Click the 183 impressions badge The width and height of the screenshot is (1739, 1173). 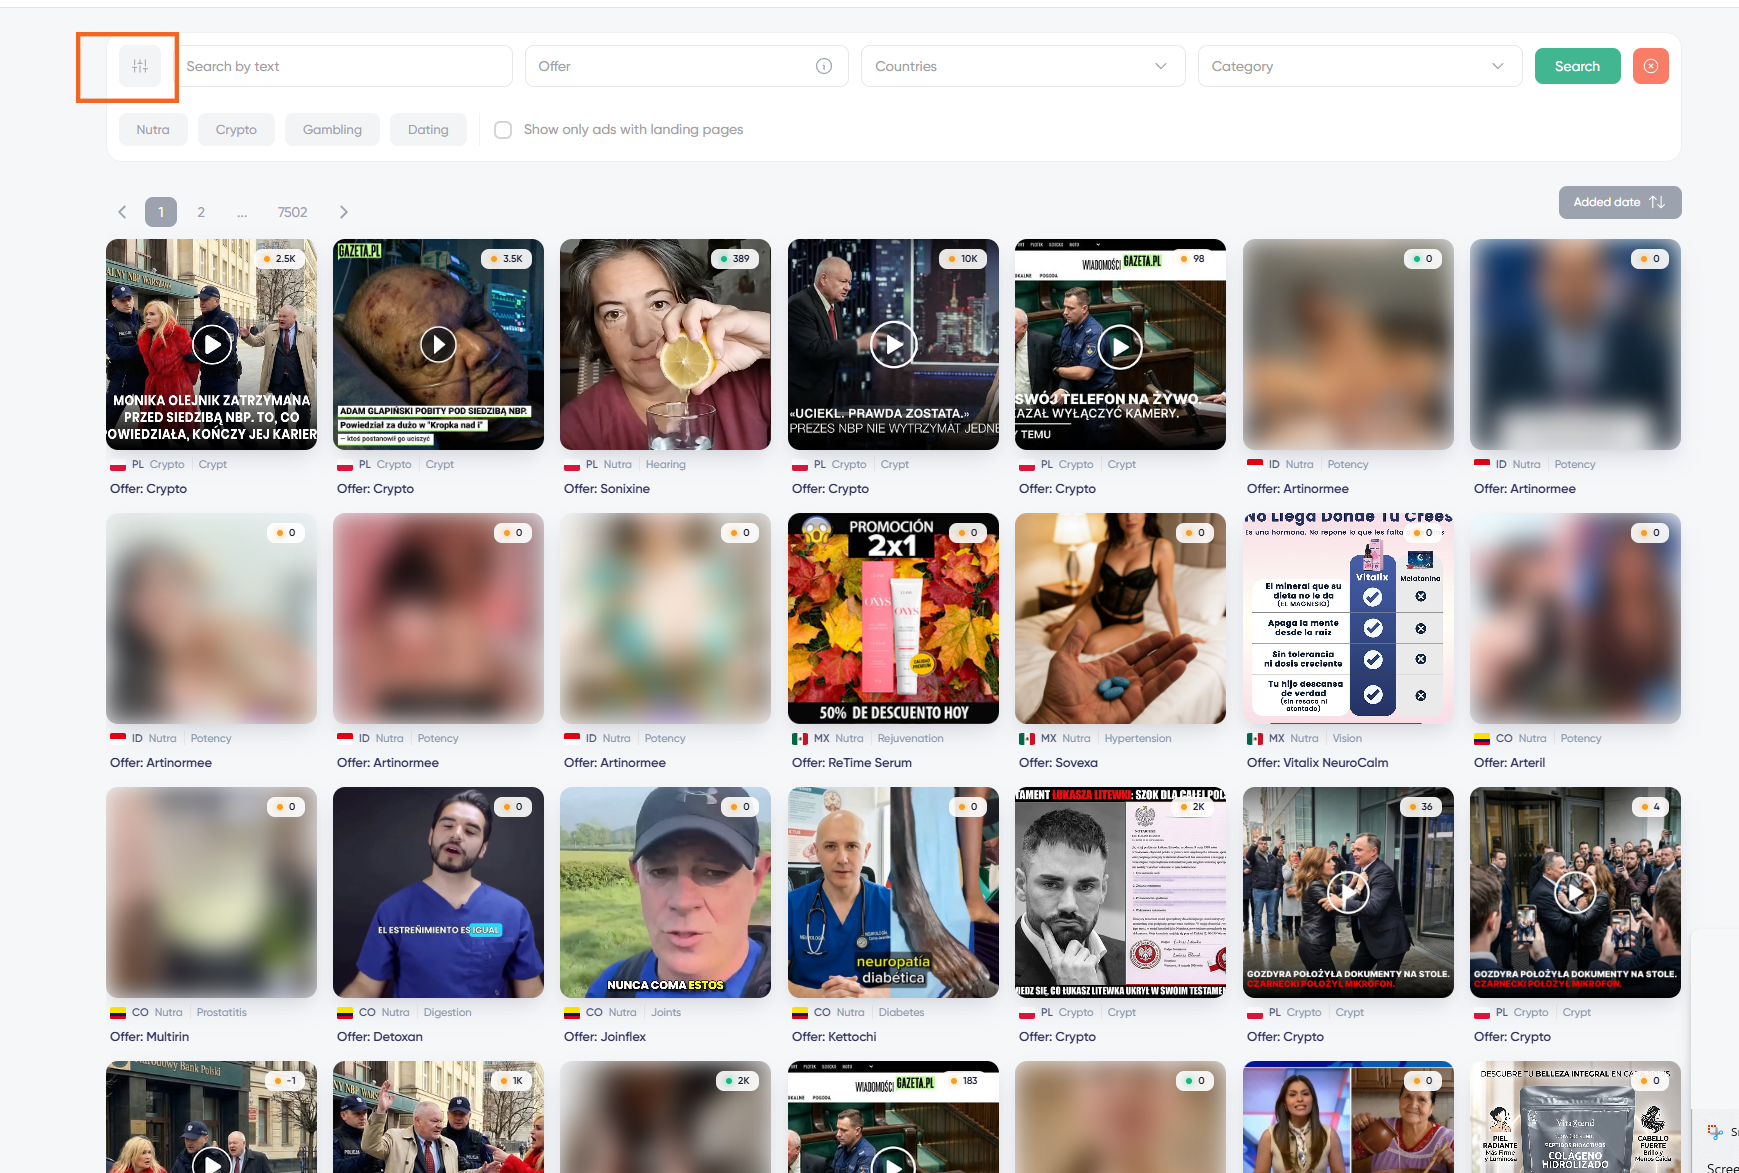click(964, 1081)
